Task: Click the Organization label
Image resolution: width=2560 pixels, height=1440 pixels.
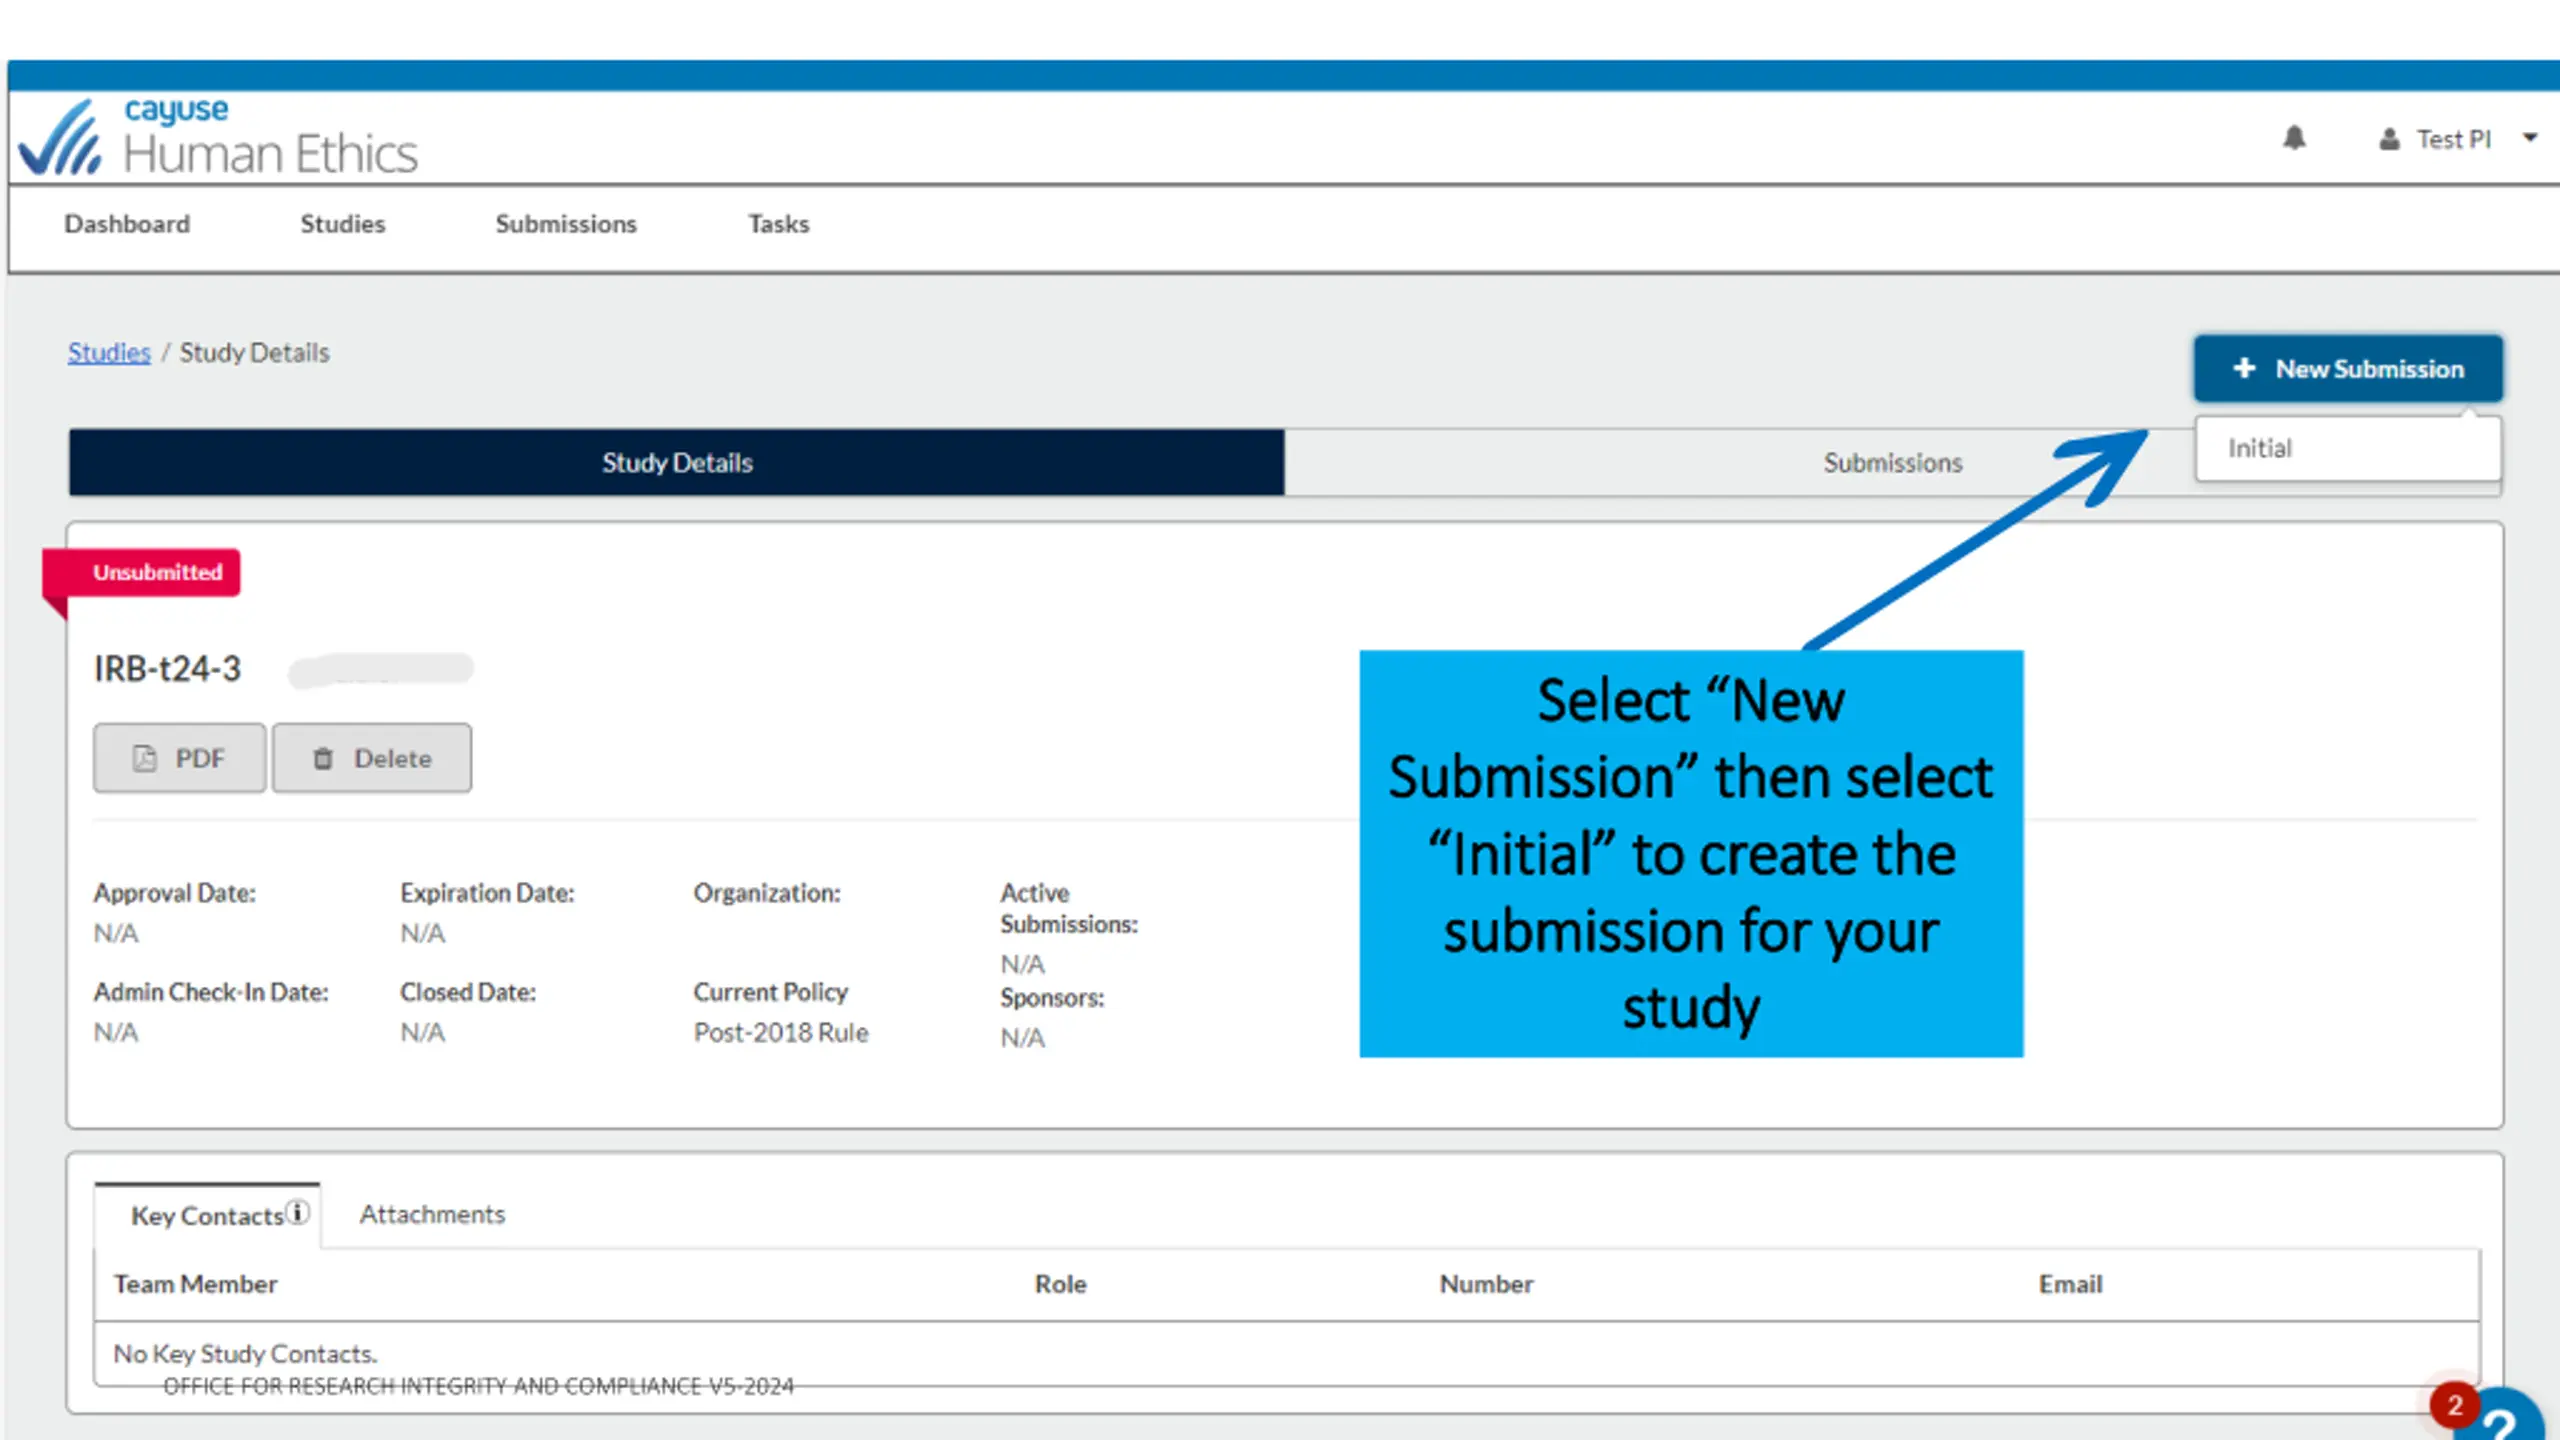Action: 767,893
